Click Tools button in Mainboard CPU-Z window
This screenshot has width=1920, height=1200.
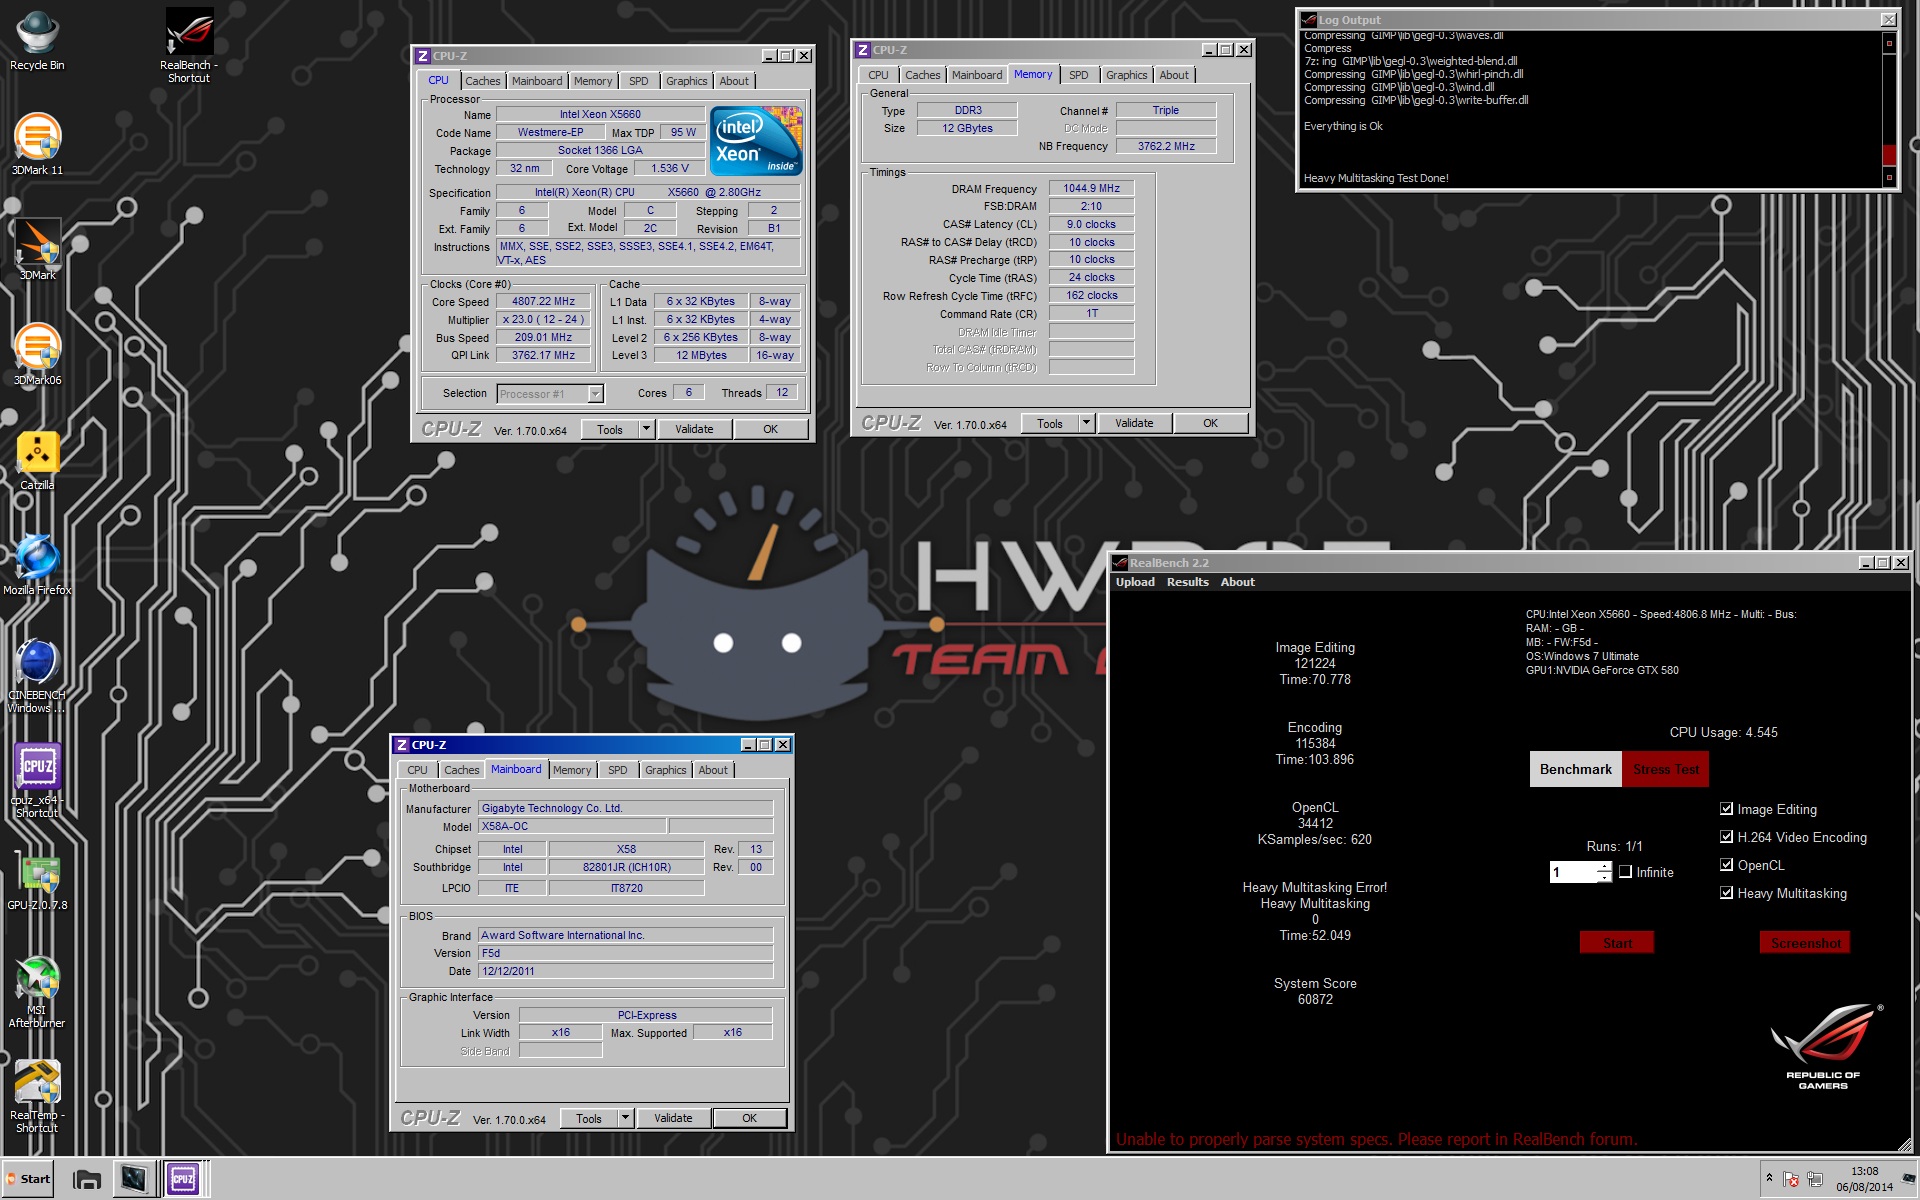(589, 1118)
